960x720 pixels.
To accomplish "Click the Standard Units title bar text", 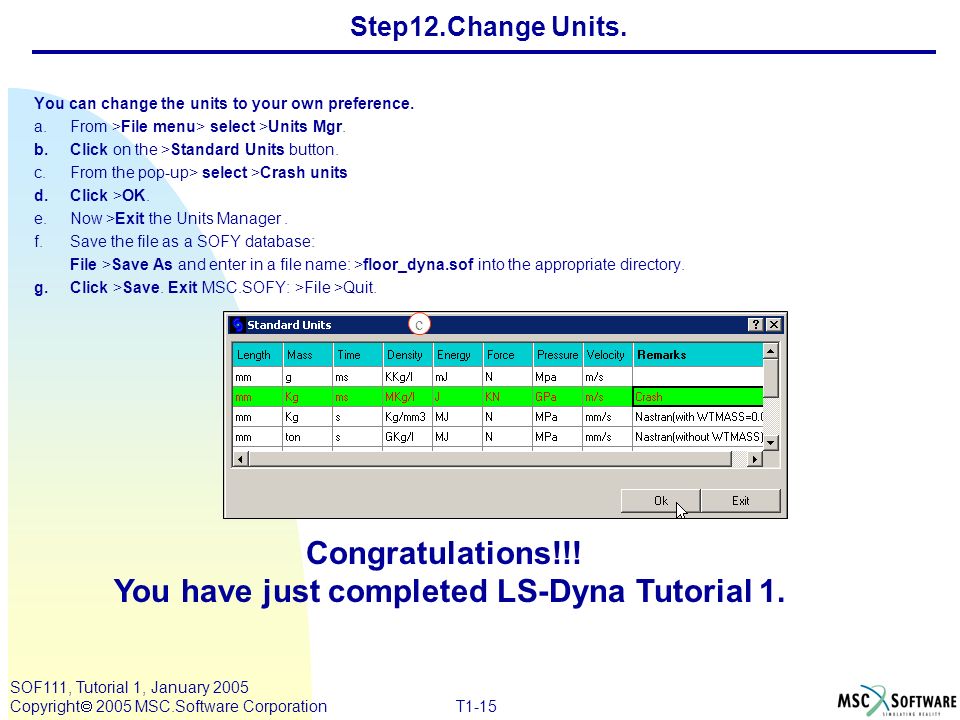I will 289,325.
